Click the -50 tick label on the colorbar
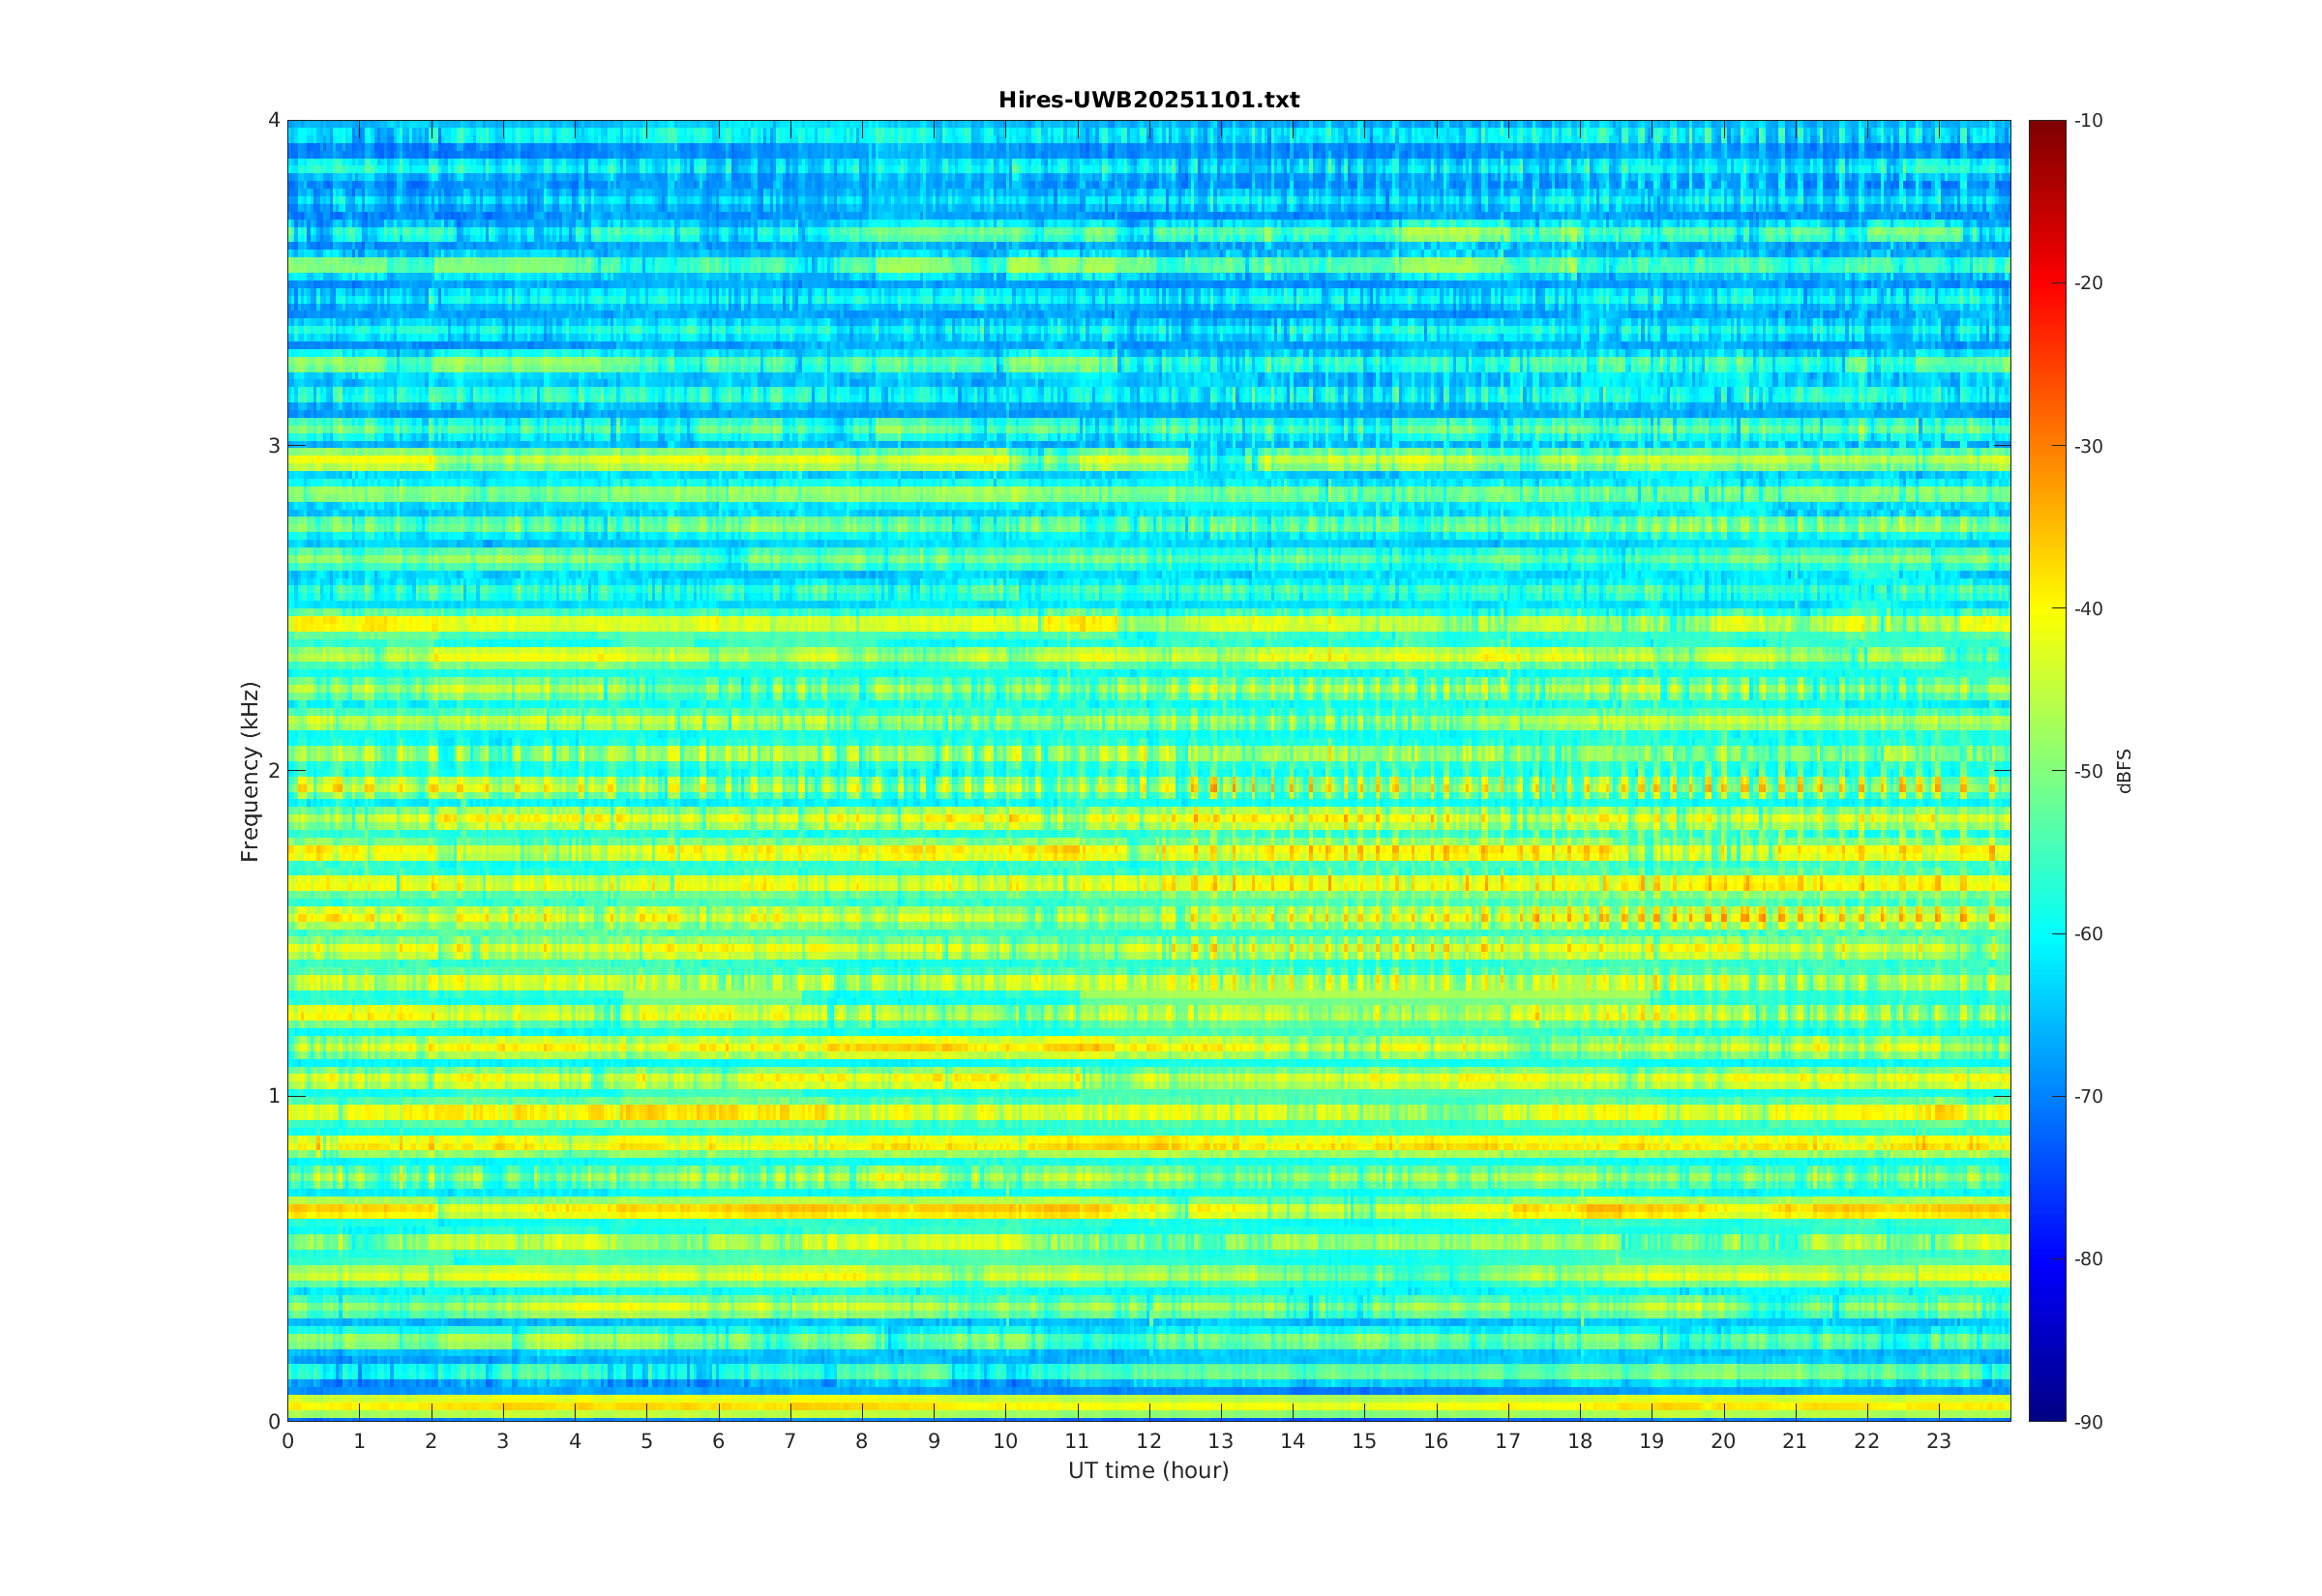Viewport: 2322px width, 1596px height. click(2088, 771)
